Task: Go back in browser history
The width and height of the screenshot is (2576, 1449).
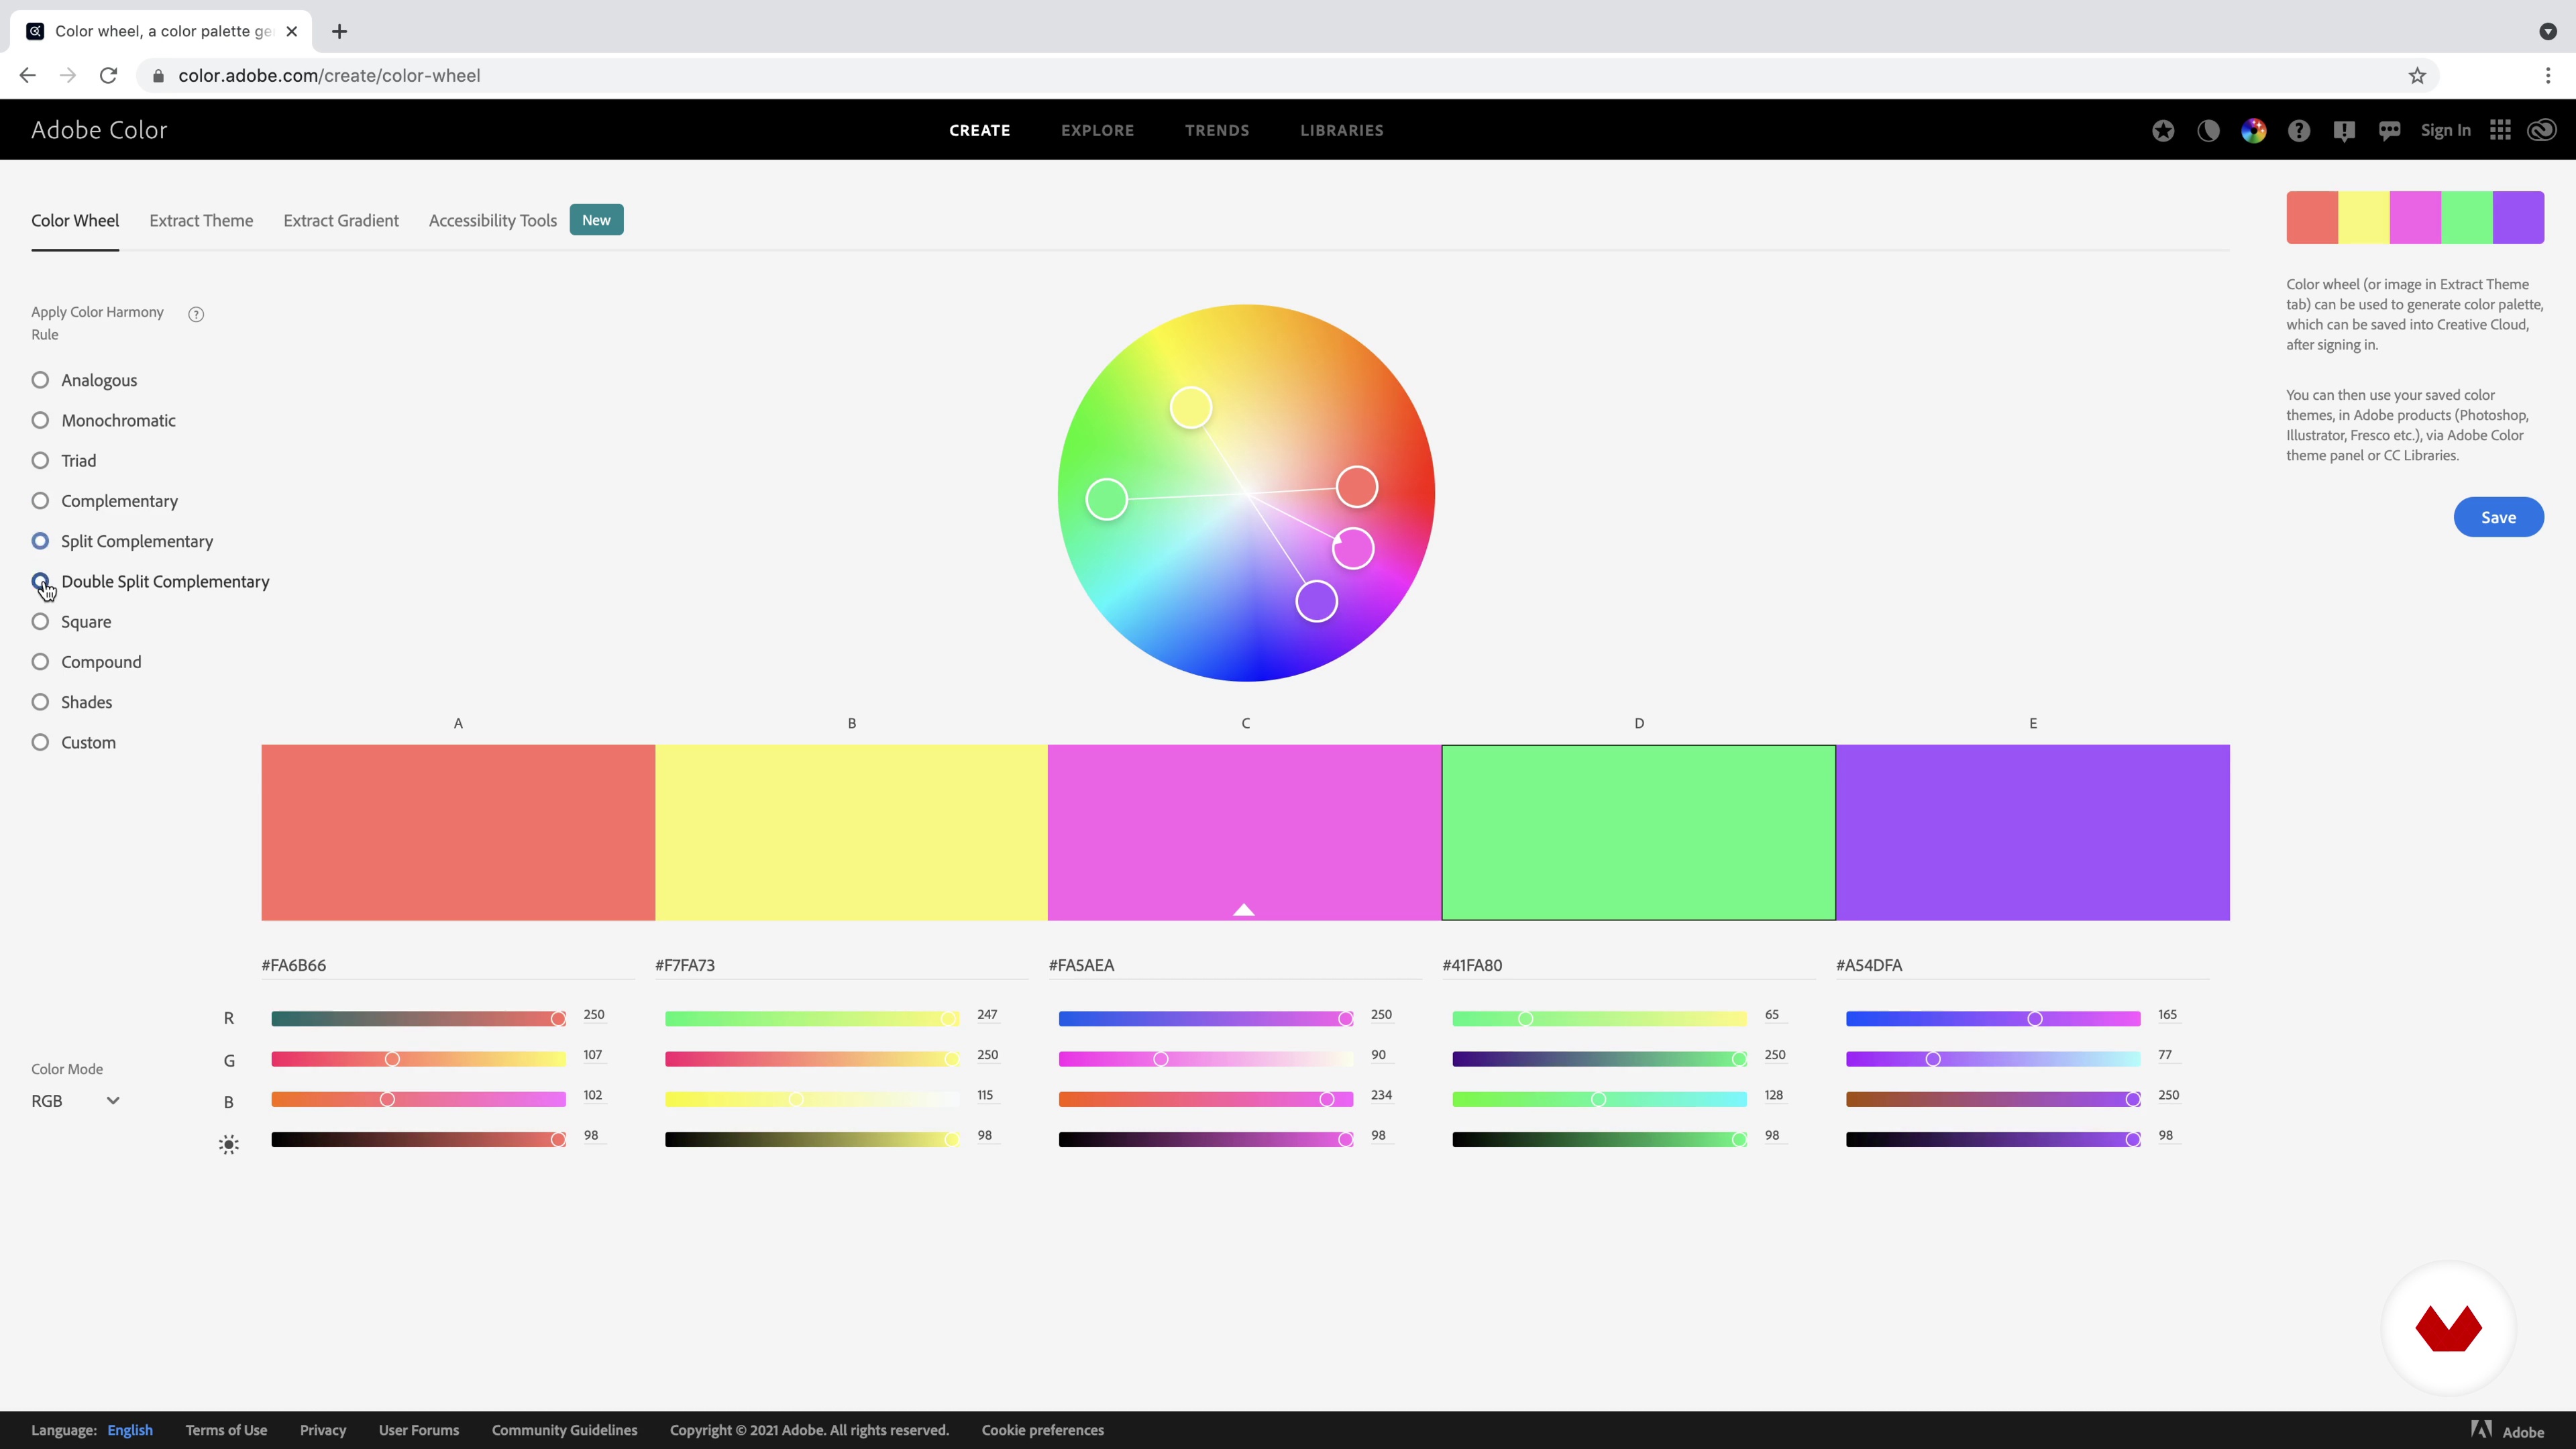Action: click(27, 76)
